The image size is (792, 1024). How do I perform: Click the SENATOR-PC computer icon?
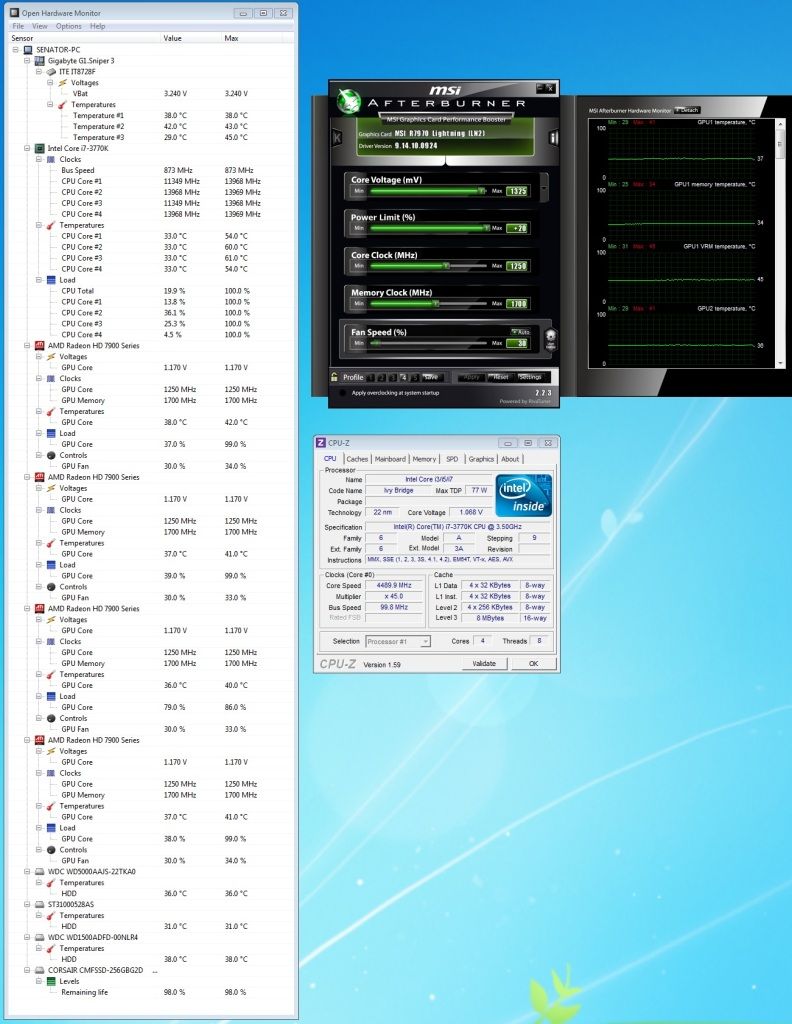click(28, 50)
